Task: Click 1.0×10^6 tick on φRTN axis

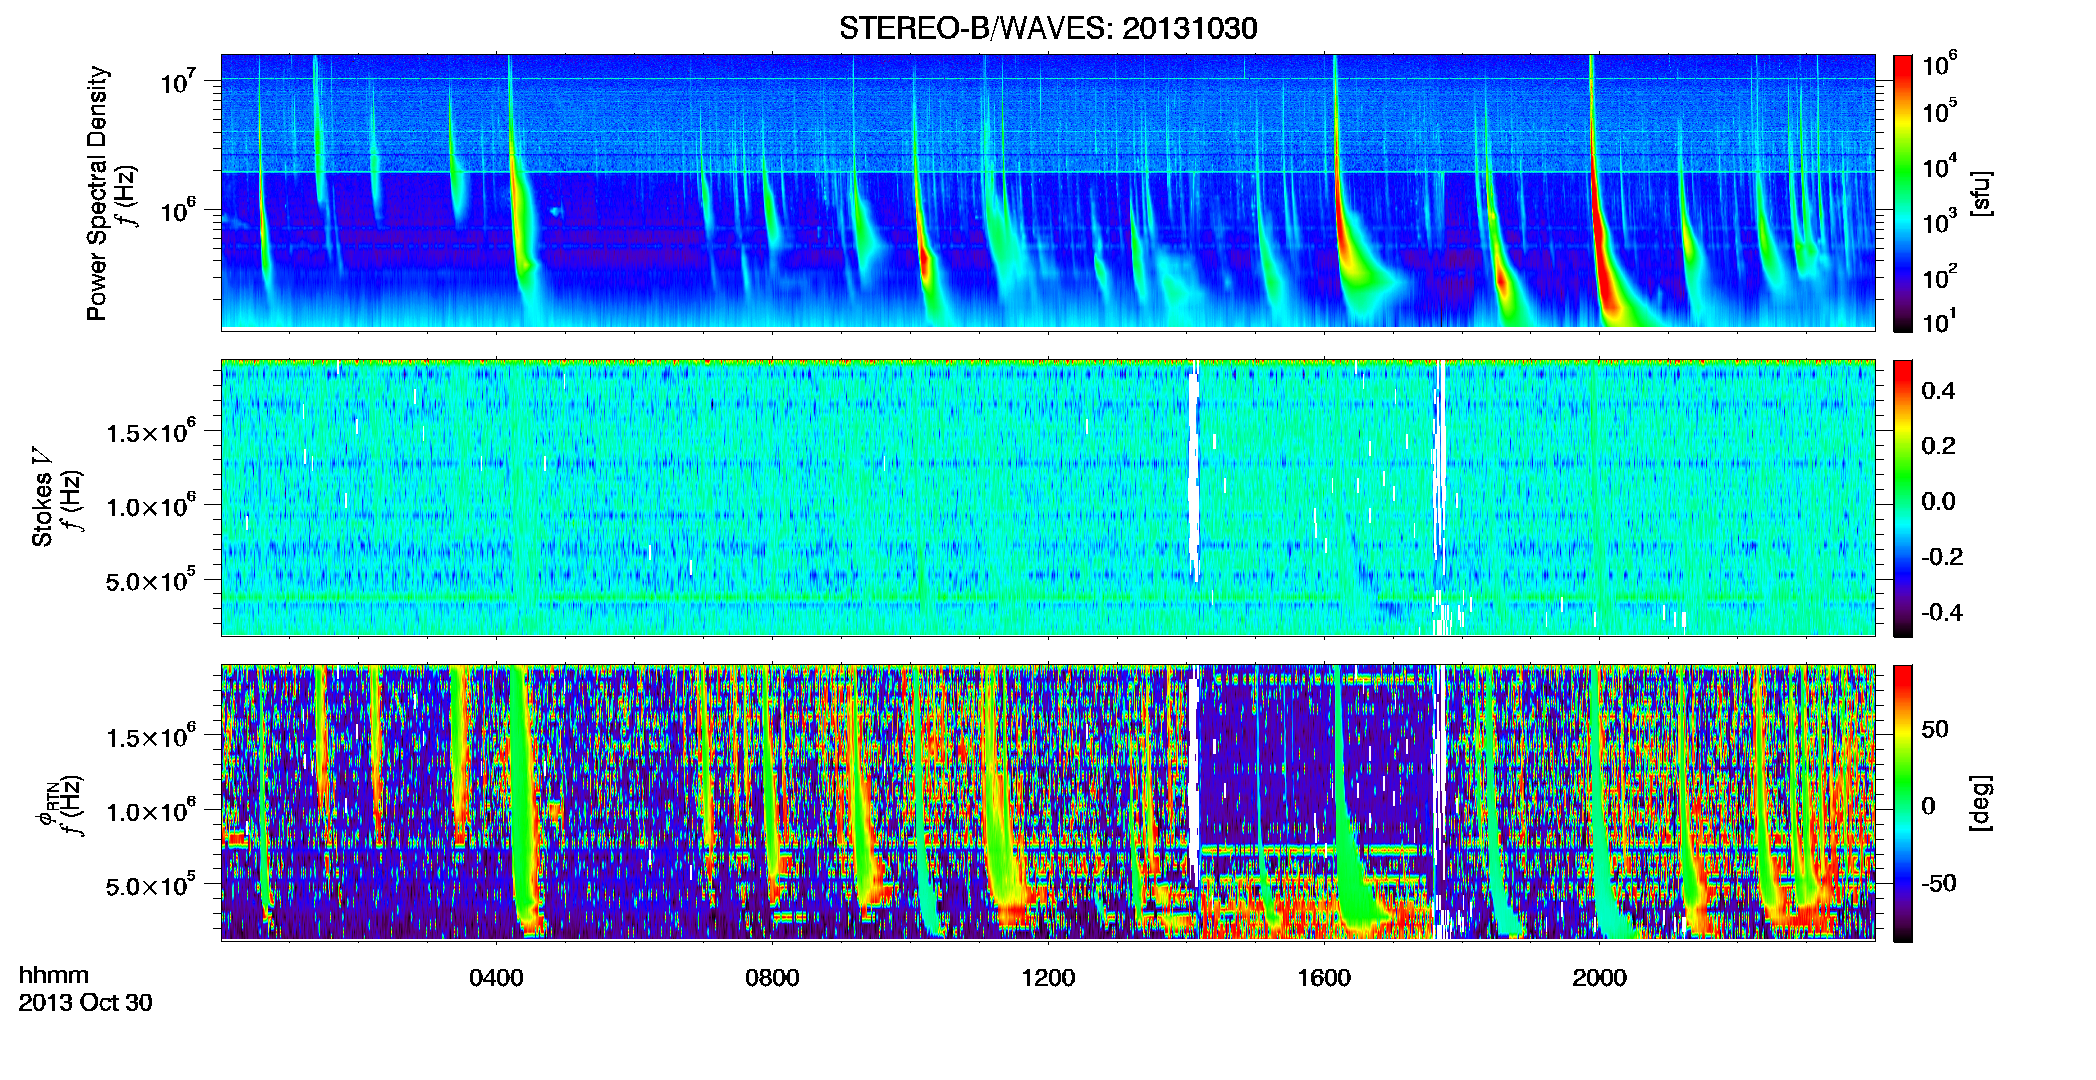Action: click(151, 810)
